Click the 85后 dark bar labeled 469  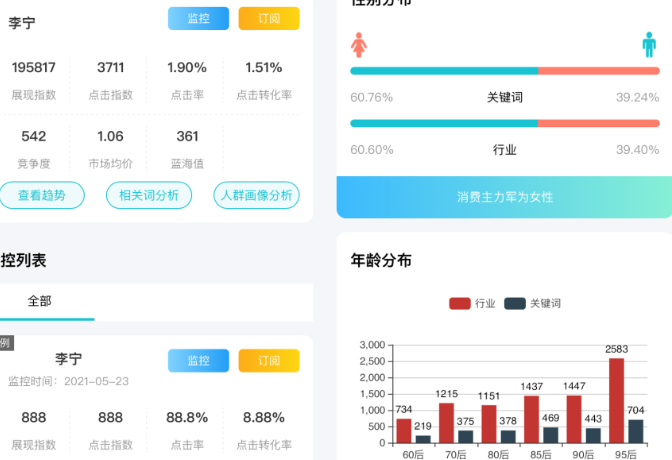pos(551,435)
